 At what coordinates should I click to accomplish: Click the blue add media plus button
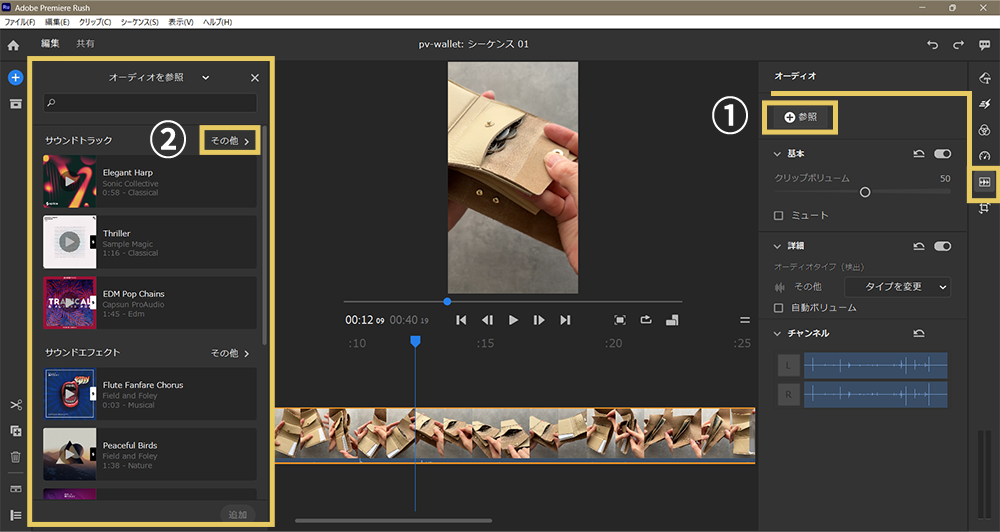click(x=15, y=78)
